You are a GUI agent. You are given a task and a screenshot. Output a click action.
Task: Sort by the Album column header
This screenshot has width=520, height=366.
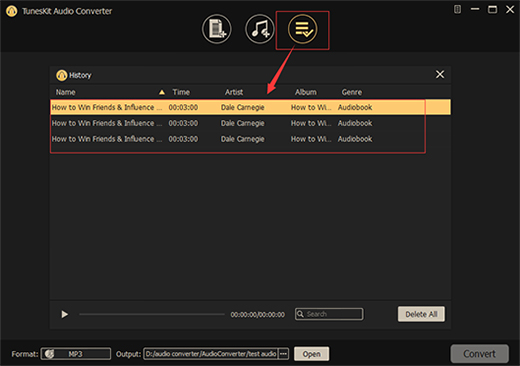tap(305, 92)
